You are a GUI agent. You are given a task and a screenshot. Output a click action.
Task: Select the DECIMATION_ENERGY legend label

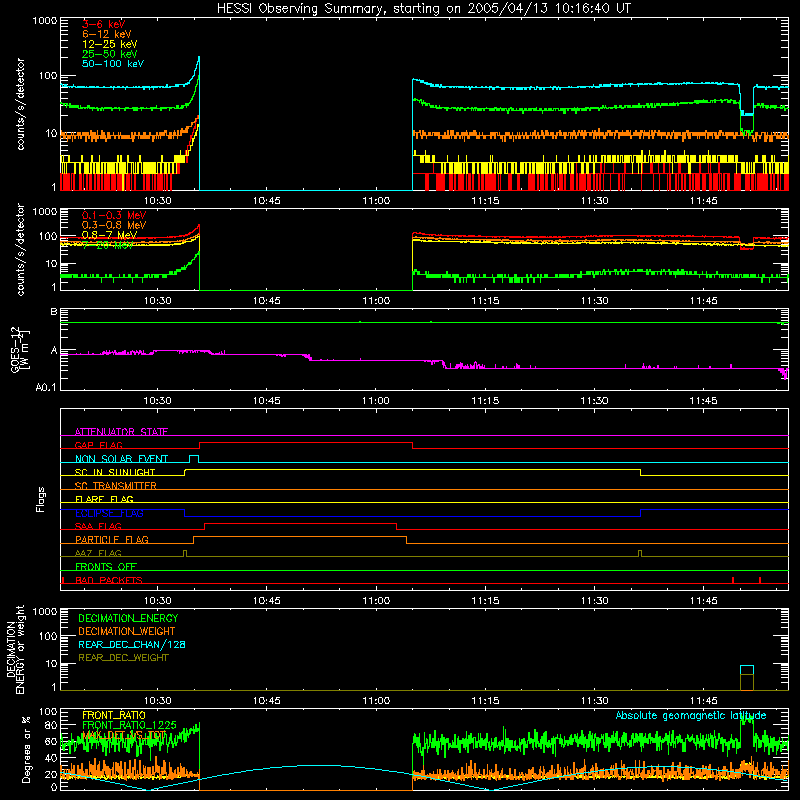point(128,618)
